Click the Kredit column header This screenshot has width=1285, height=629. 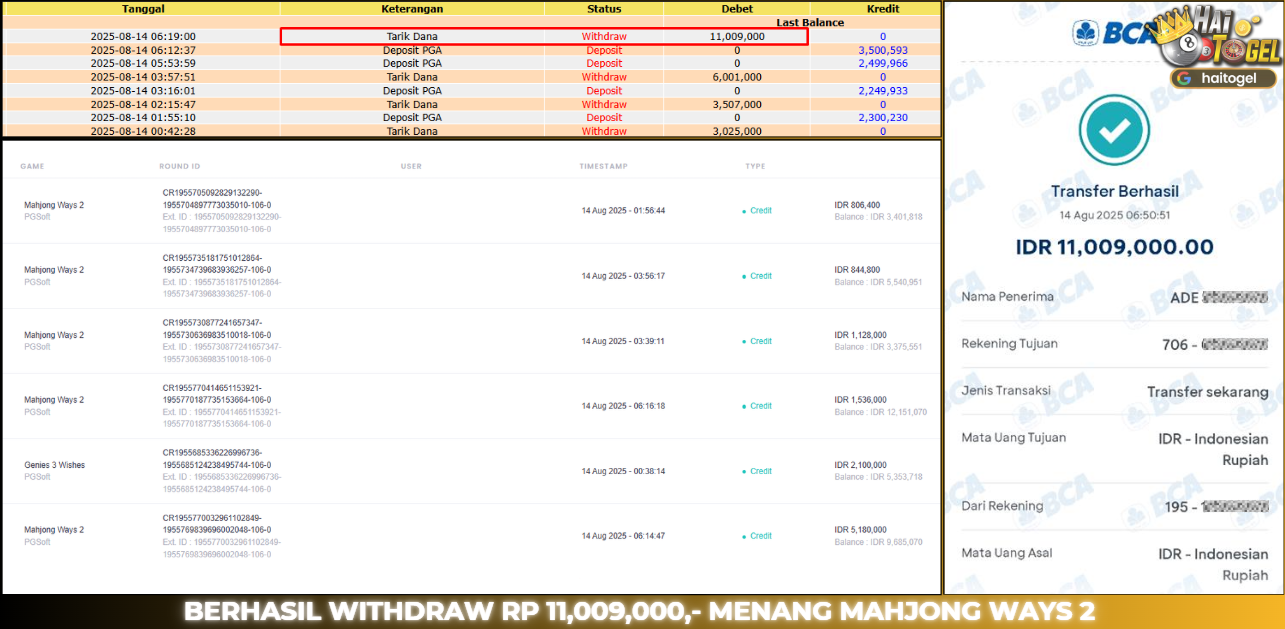(x=883, y=9)
